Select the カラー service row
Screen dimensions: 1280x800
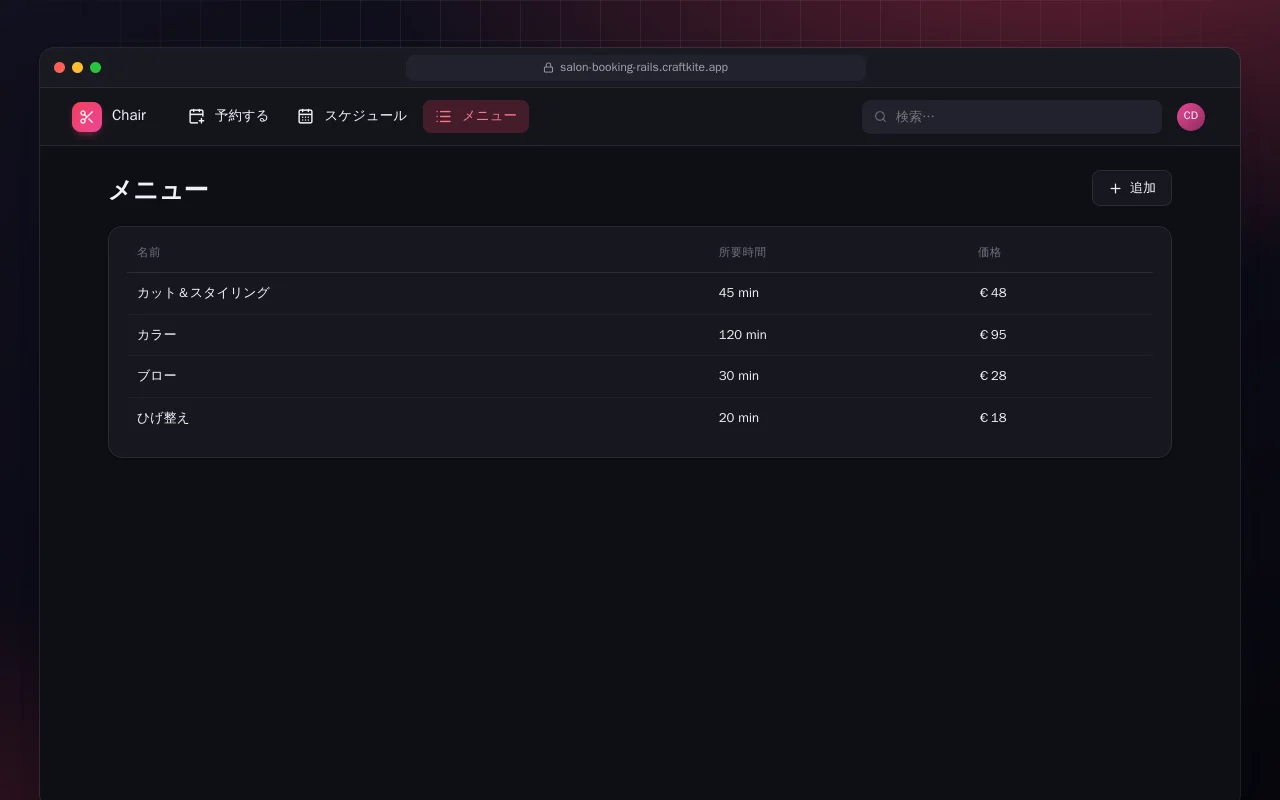coord(640,335)
